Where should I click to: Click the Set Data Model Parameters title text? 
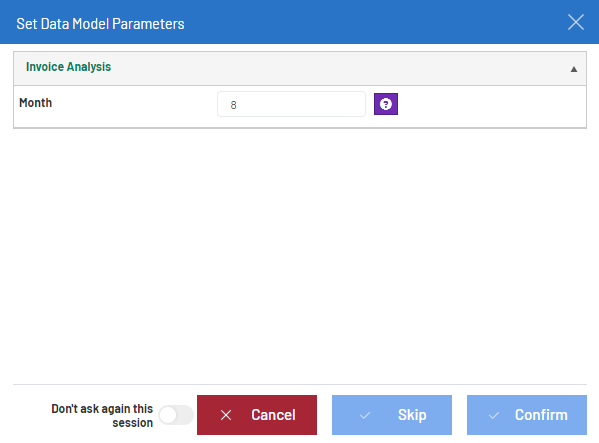pos(100,24)
